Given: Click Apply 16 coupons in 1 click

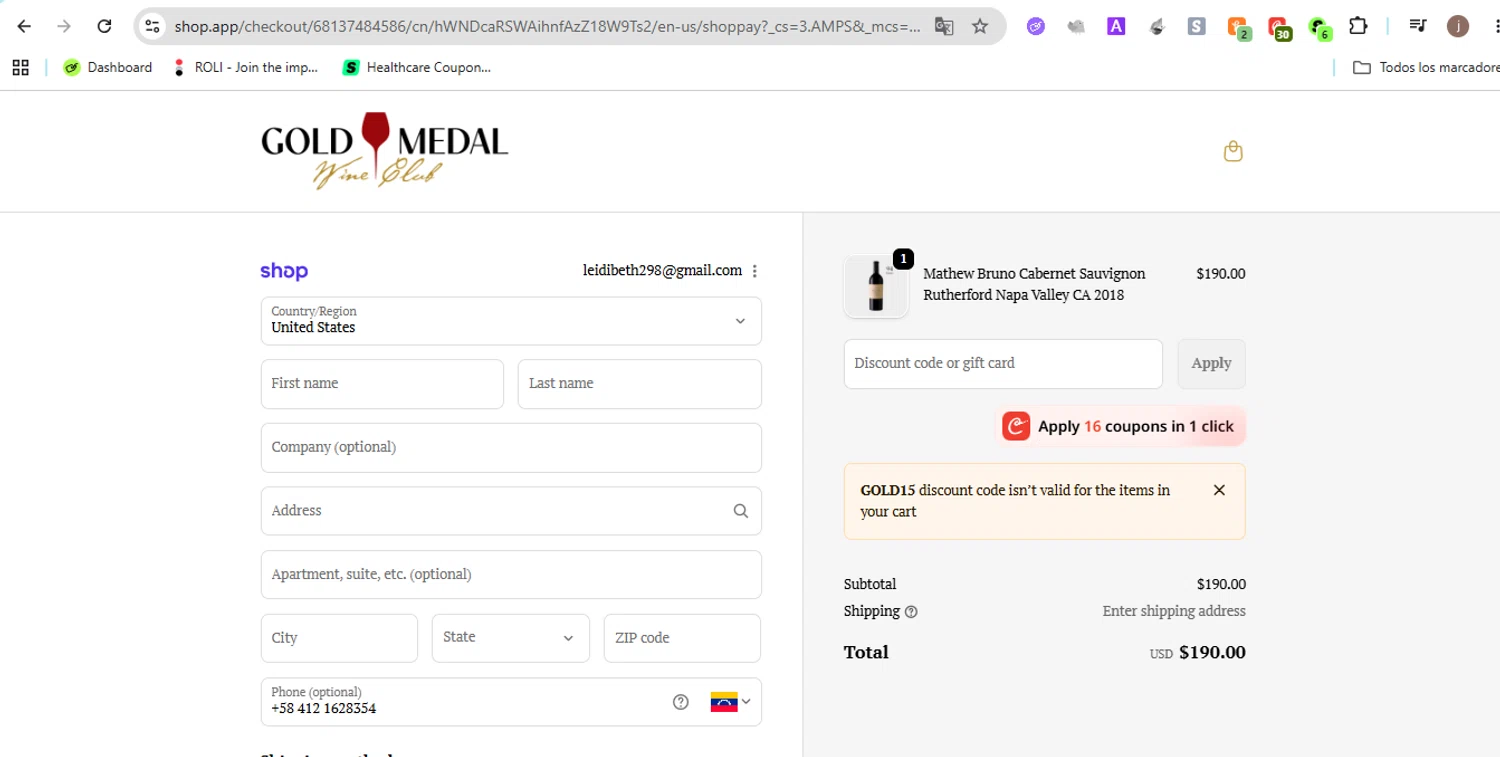Looking at the screenshot, I should point(1123,427).
